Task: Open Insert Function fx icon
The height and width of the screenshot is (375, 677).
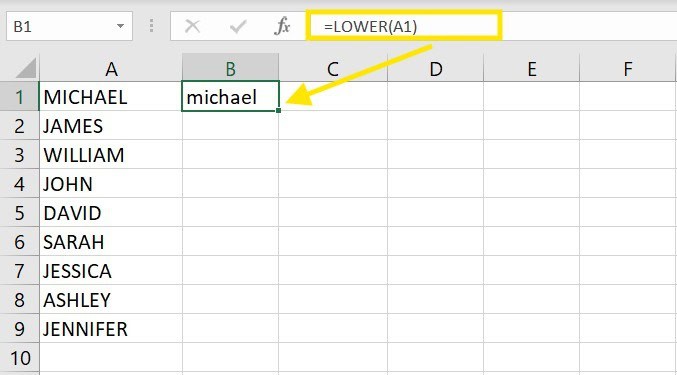Action: (x=282, y=26)
